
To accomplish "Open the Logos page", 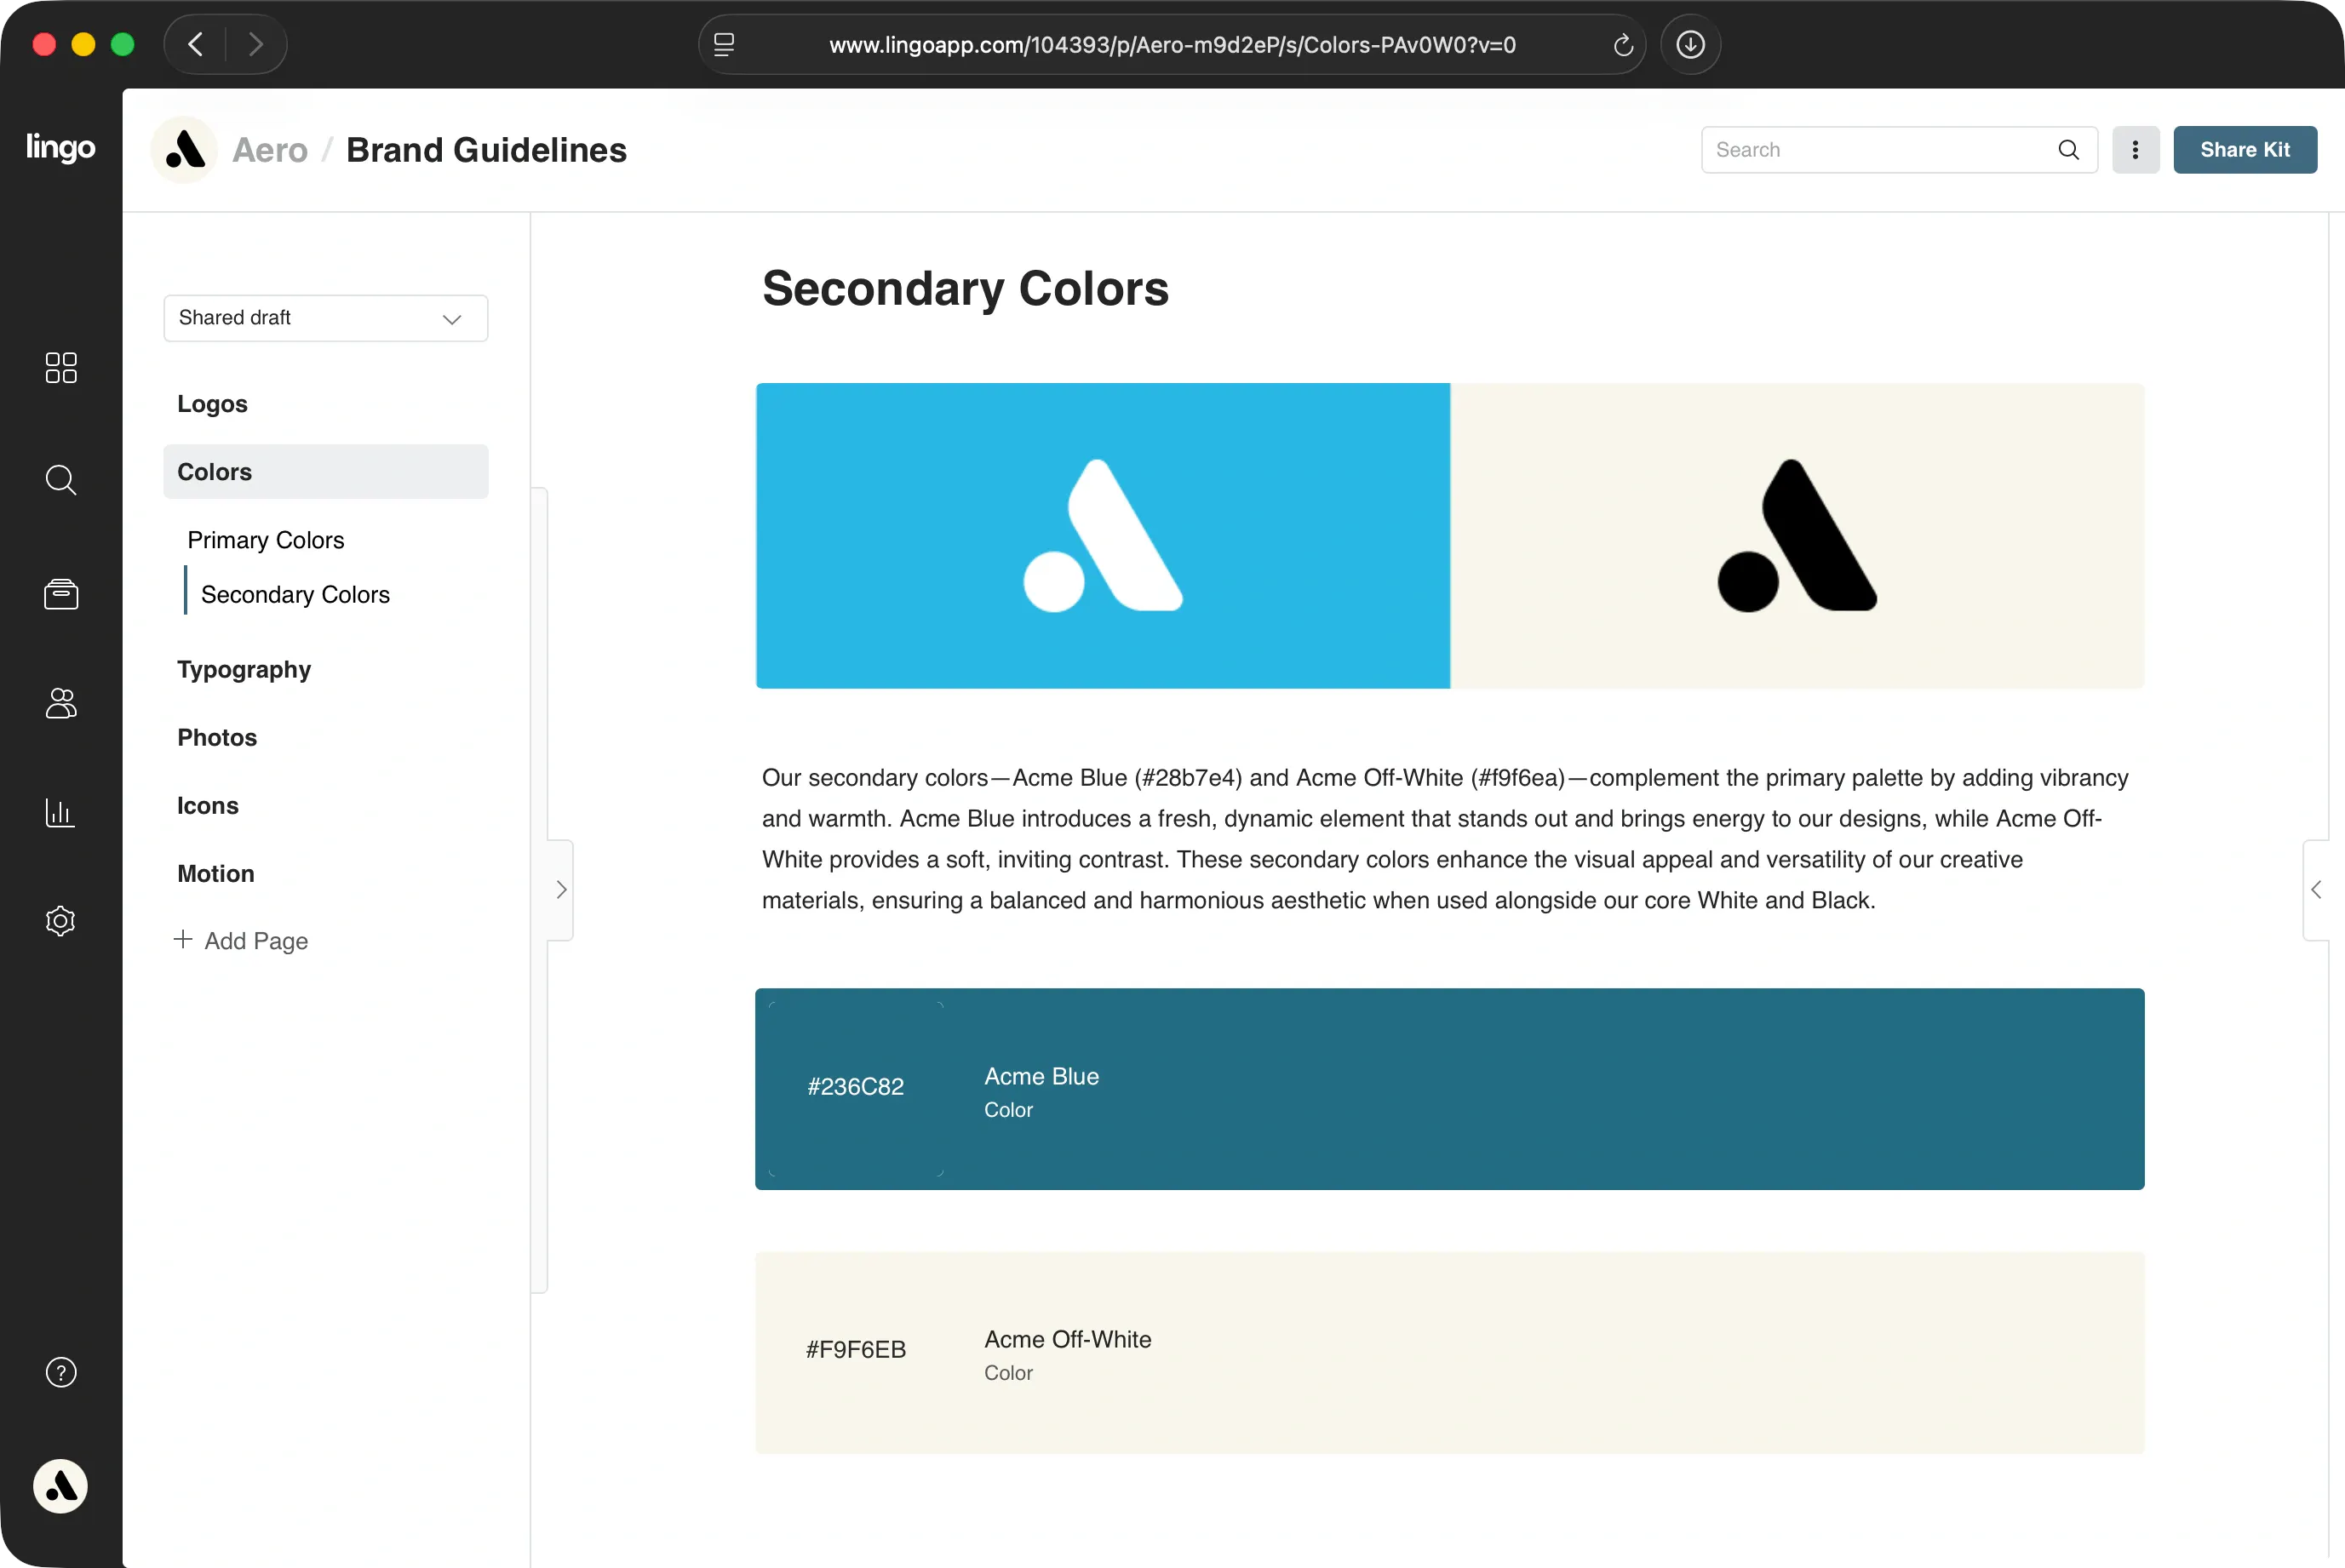I will point(212,404).
